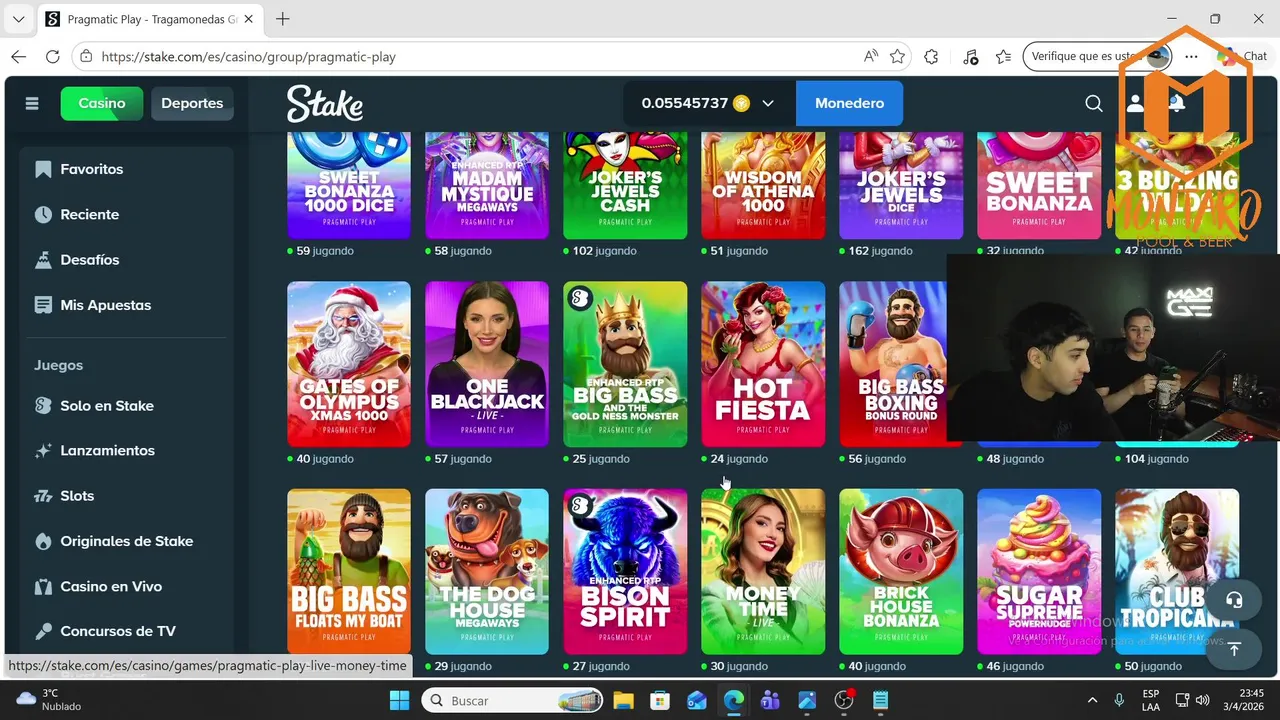
Task: Open Big Bass Floats My Boat
Action: click(x=349, y=571)
